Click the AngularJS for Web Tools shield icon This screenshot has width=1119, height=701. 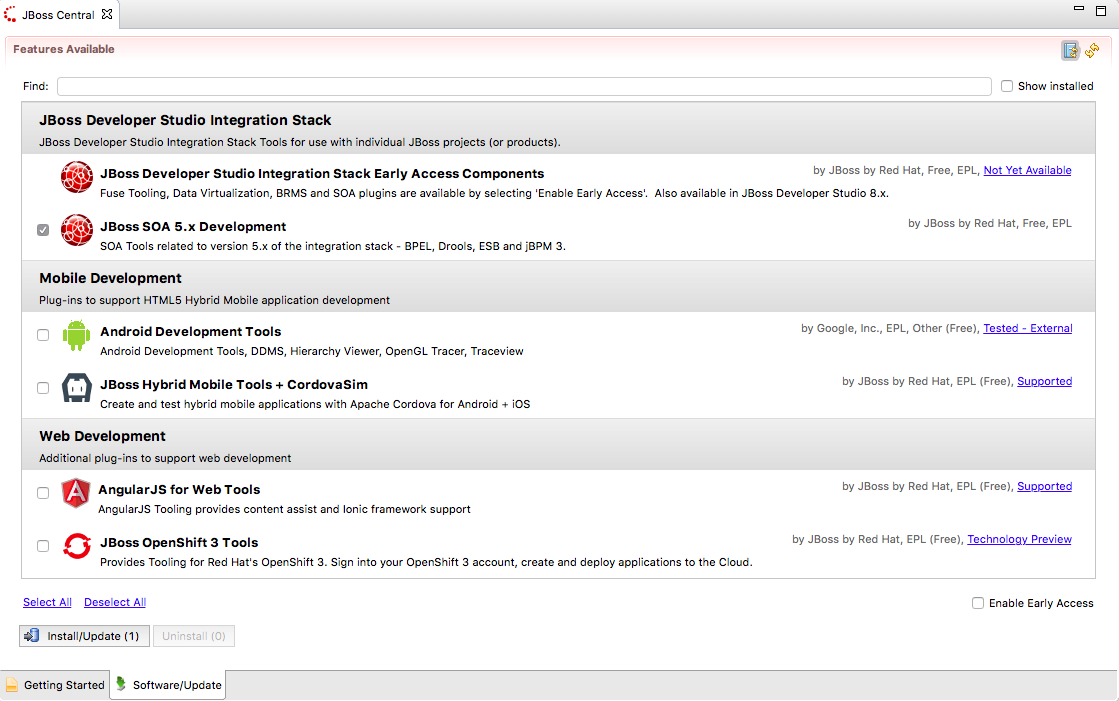click(x=76, y=492)
